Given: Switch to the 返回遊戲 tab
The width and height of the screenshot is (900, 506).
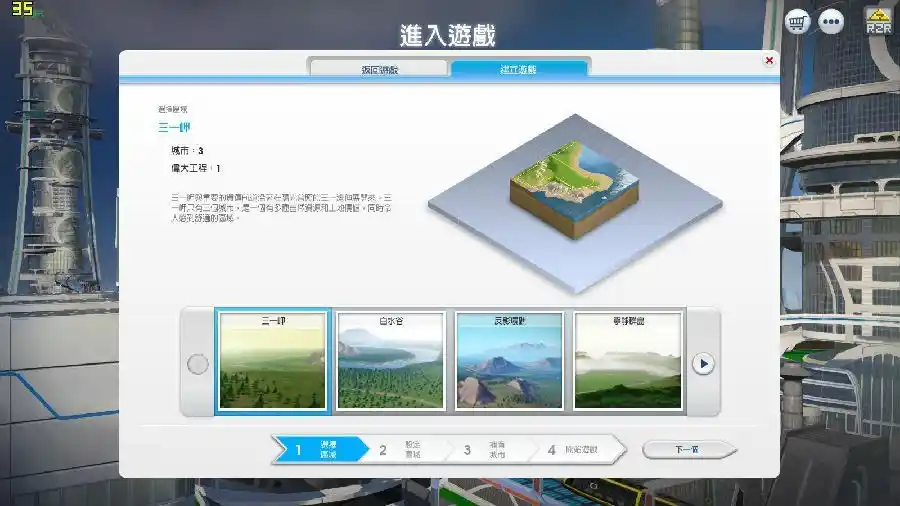Looking at the screenshot, I should tap(379, 69).
